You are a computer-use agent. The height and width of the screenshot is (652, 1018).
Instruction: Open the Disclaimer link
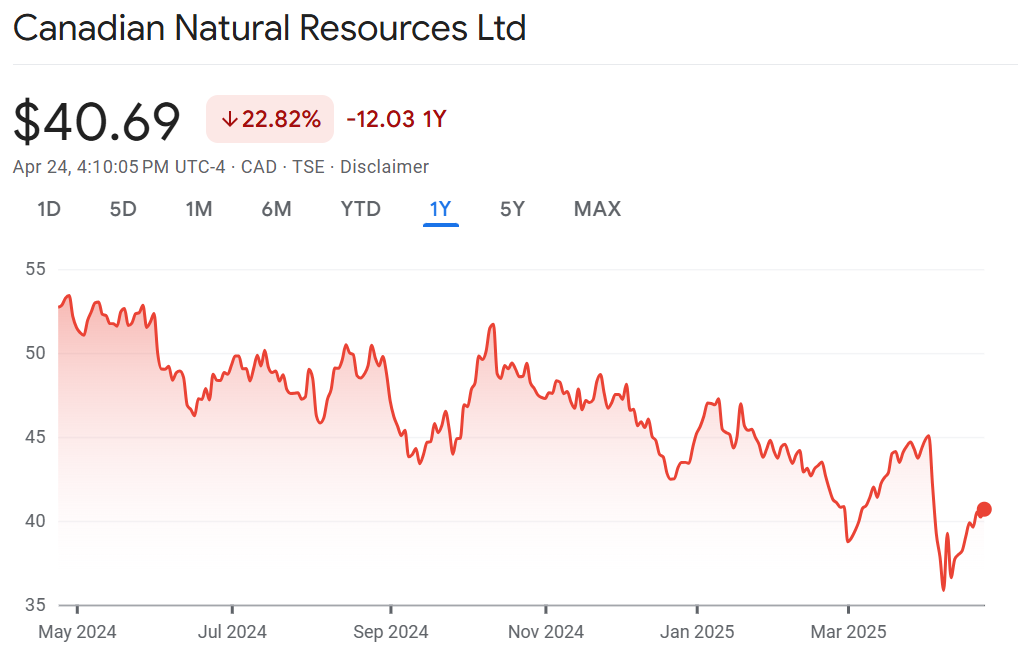(x=384, y=167)
